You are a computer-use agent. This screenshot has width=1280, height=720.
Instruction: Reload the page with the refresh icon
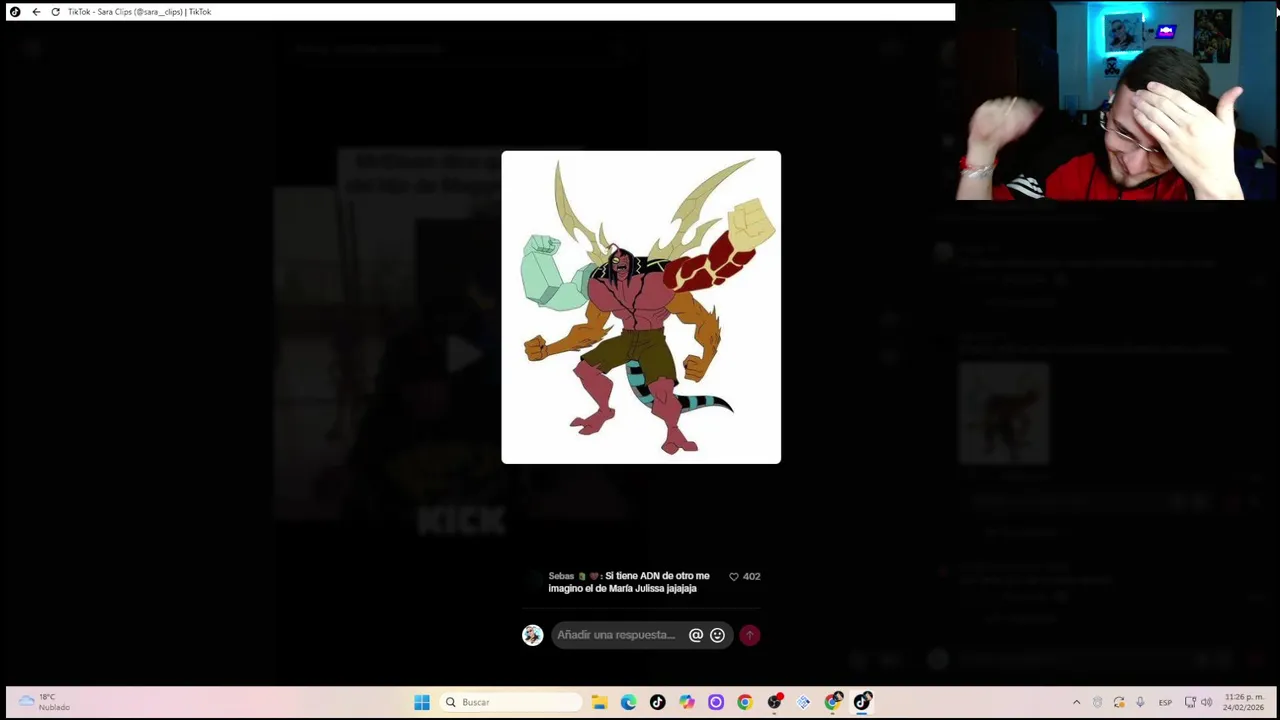(x=55, y=12)
